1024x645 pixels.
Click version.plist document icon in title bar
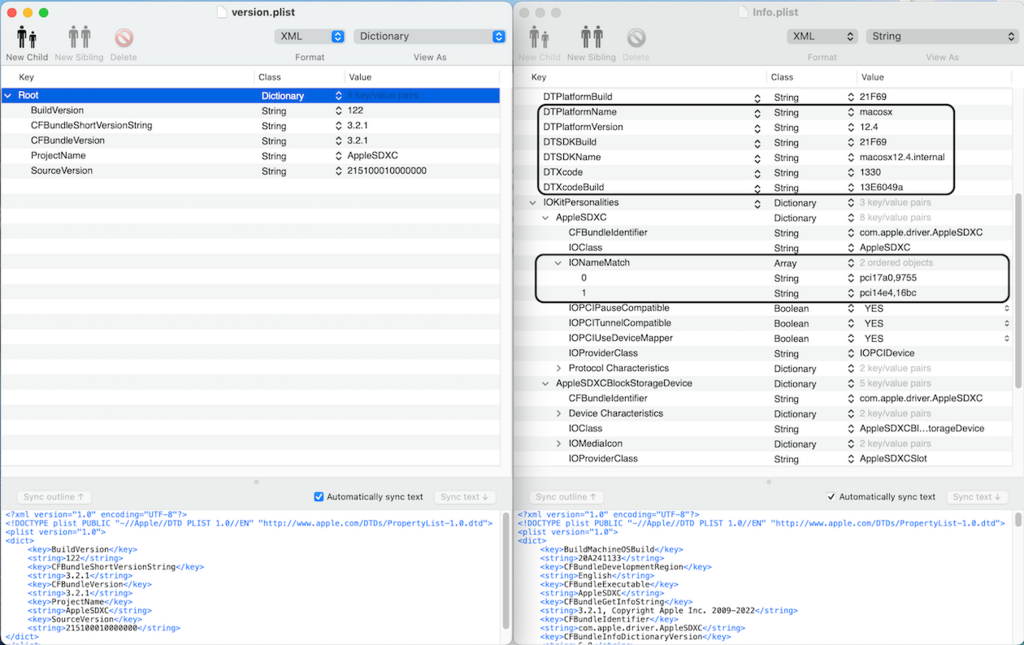[x=223, y=12]
